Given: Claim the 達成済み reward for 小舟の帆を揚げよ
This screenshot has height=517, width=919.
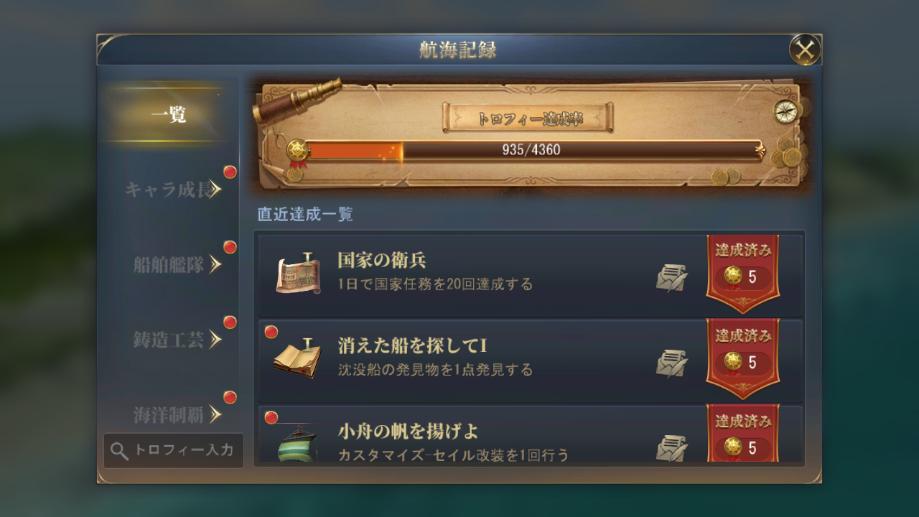Looking at the screenshot, I should pyautogui.click(x=743, y=434).
